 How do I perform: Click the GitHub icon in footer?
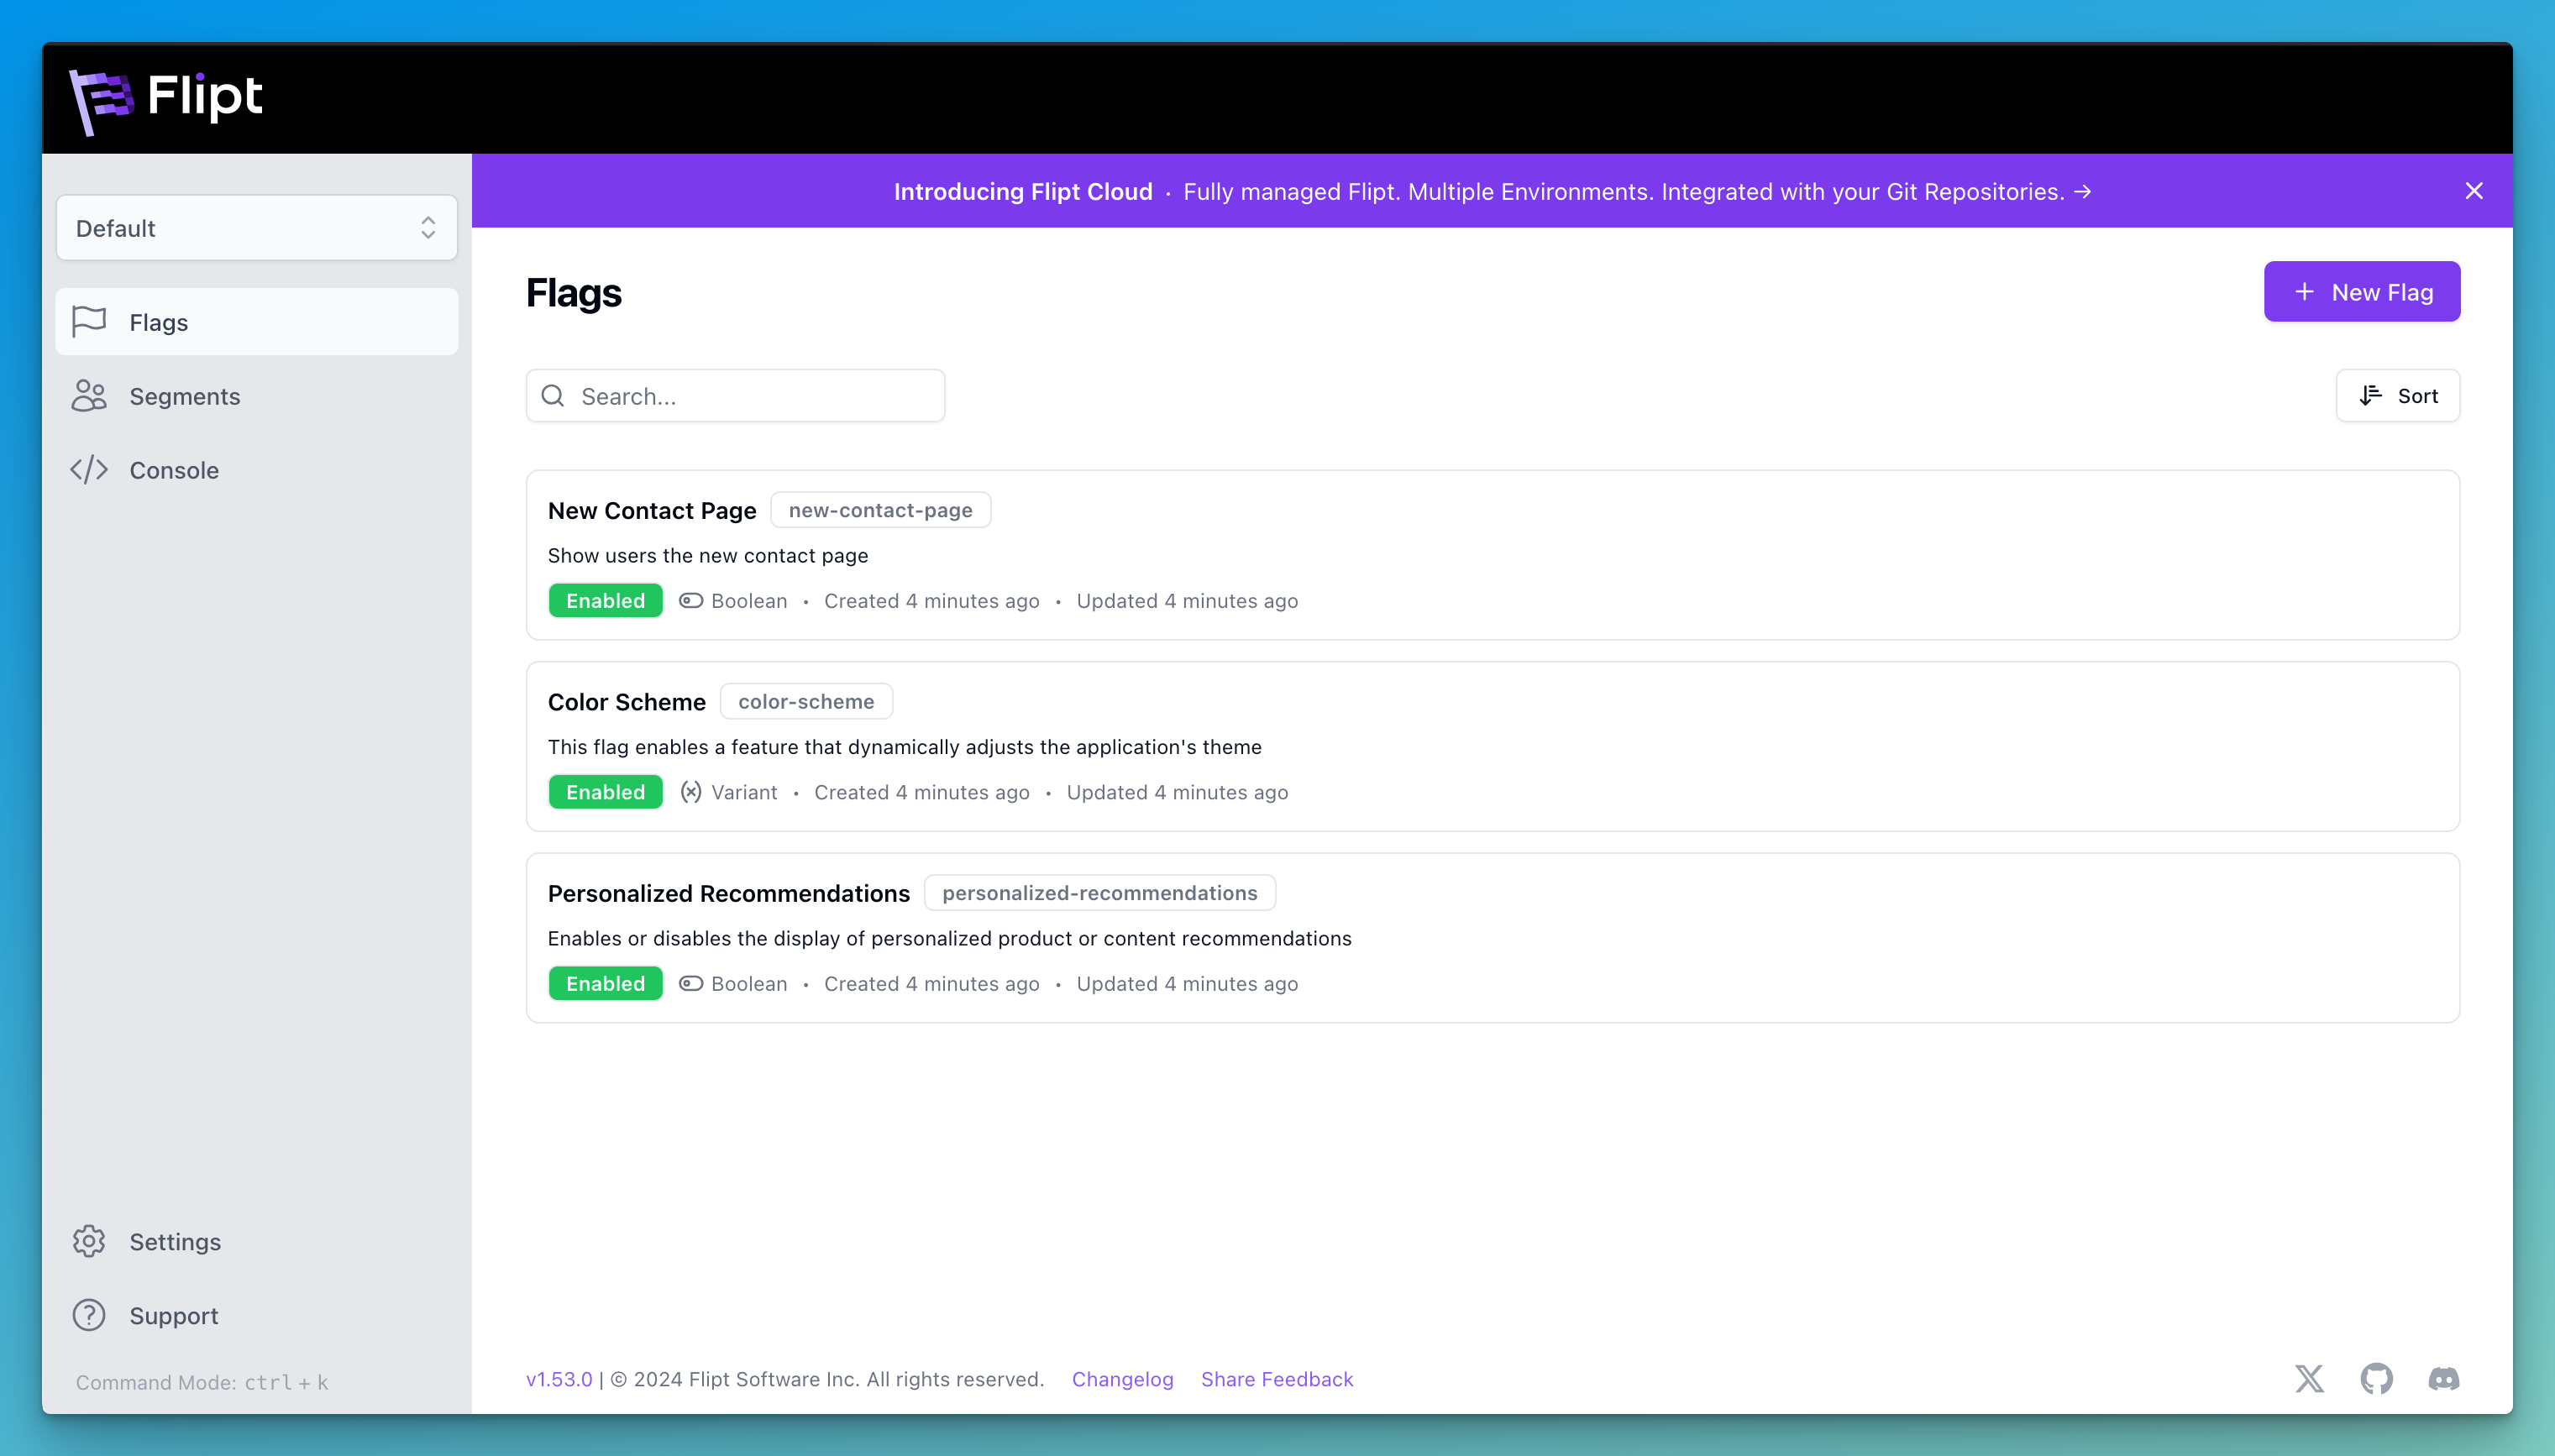point(2376,1379)
